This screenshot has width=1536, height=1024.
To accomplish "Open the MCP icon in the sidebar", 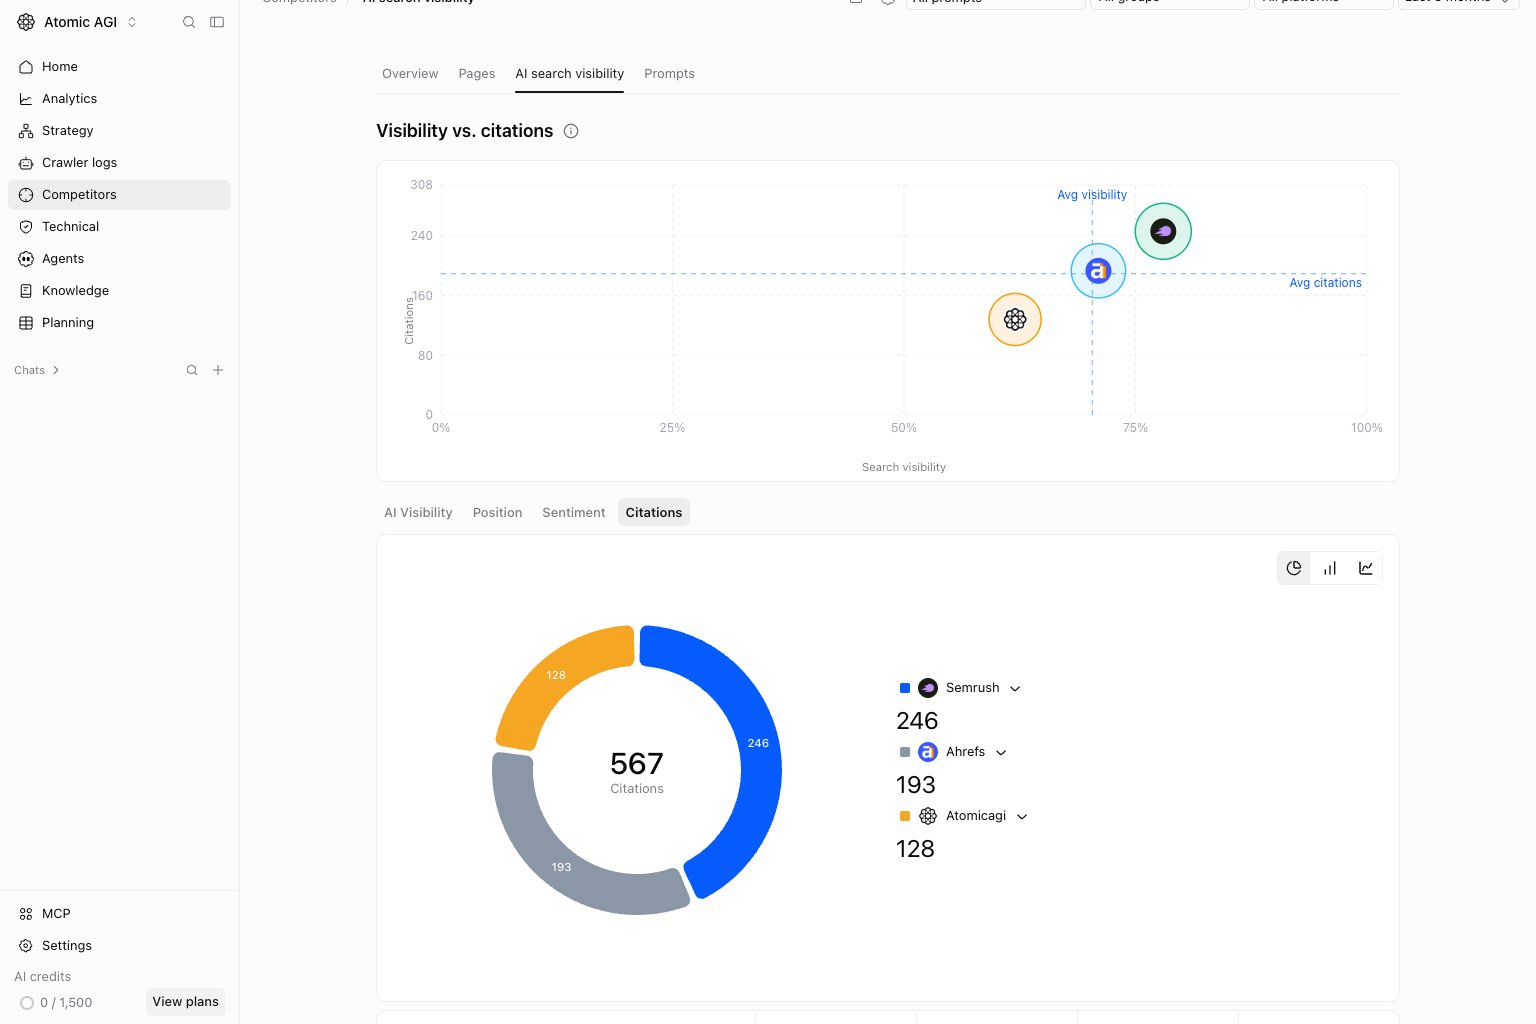I will coord(26,914).
